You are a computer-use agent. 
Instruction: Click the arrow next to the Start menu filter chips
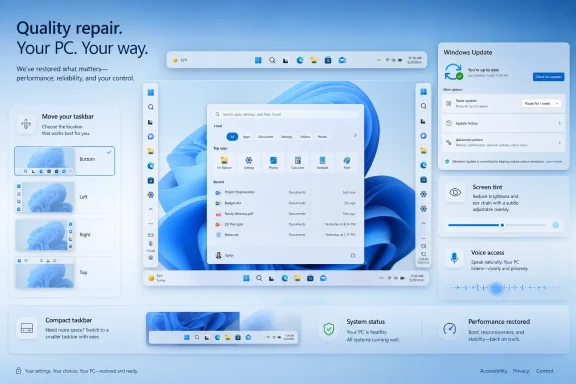point(355,135)
